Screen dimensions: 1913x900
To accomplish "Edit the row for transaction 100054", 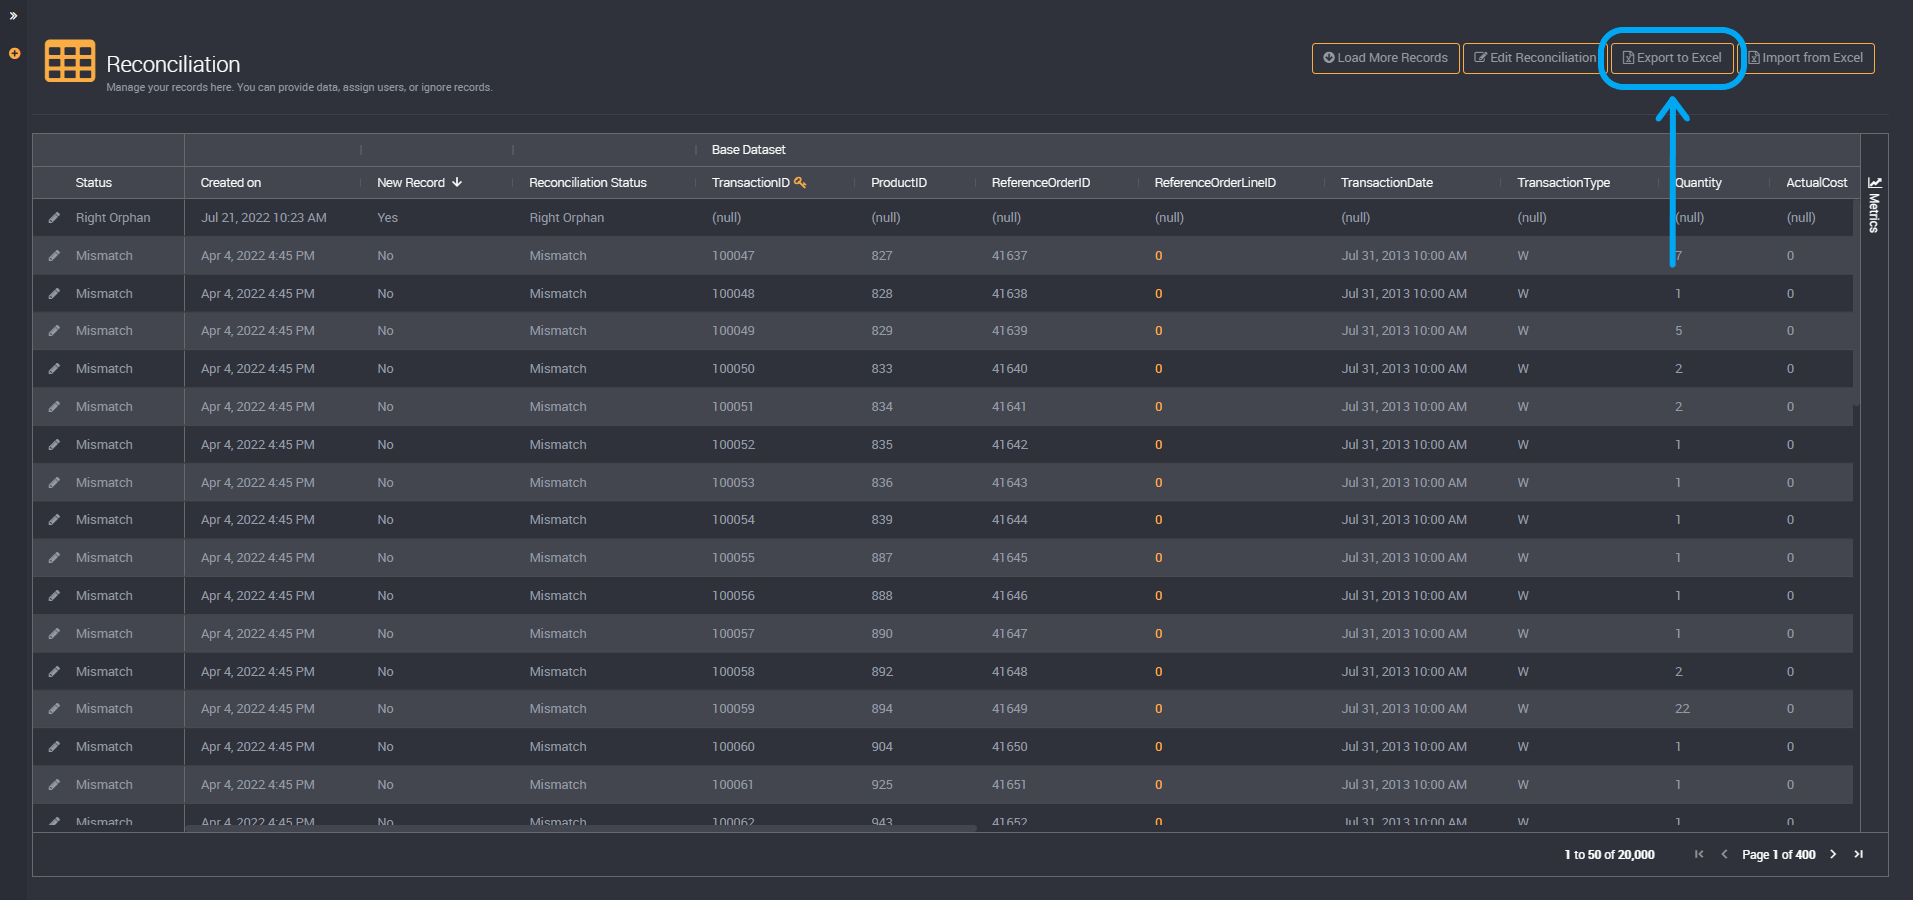I will [54, 520].
